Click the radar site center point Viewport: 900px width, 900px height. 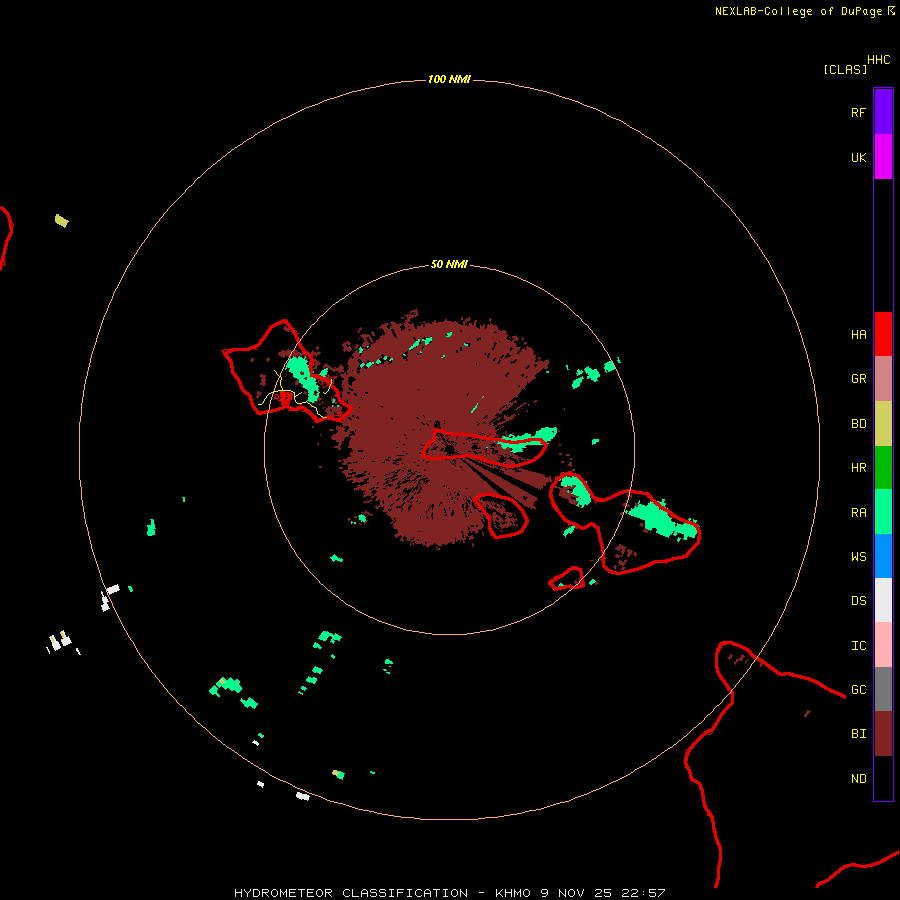click(449, 449)
